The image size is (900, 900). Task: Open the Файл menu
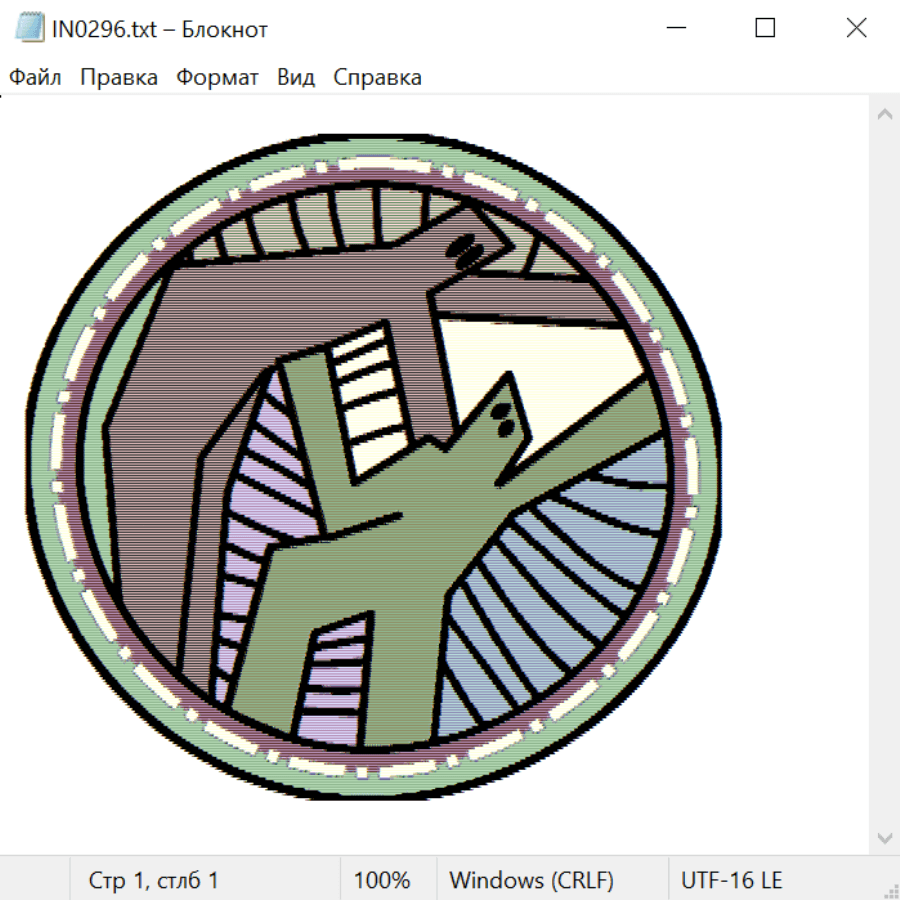click(36, 78)
